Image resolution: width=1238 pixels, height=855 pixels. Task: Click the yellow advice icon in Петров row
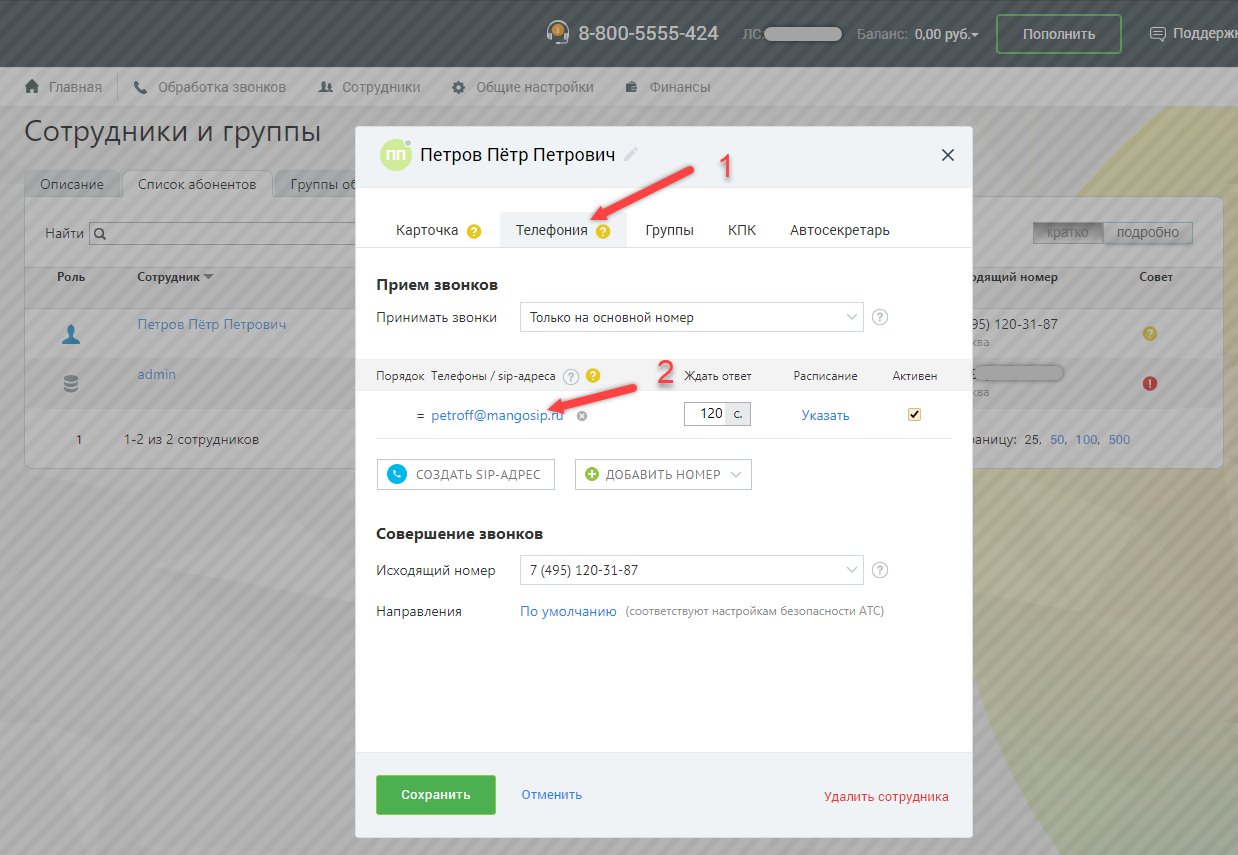click(x=1149, y=333)
